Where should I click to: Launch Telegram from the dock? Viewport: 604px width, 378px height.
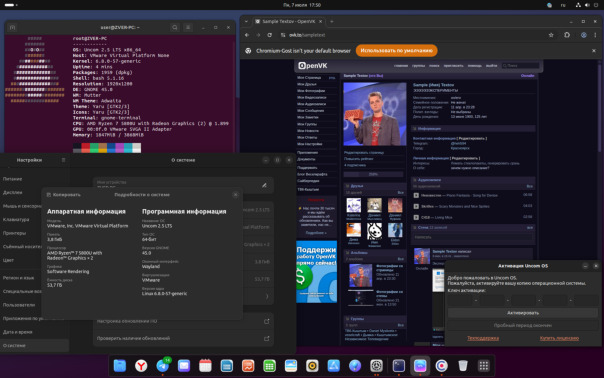163,365
